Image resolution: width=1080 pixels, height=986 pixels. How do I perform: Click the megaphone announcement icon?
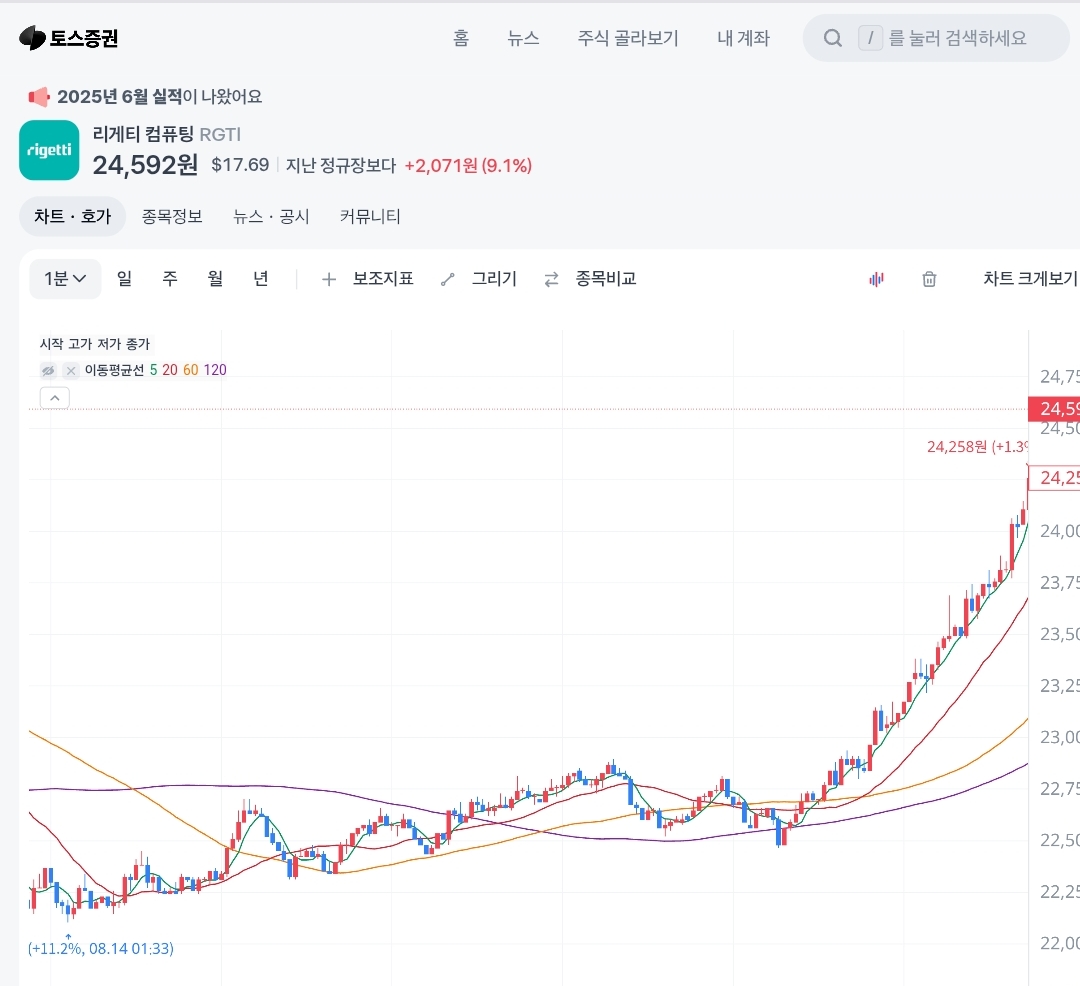tap(39, 97)
